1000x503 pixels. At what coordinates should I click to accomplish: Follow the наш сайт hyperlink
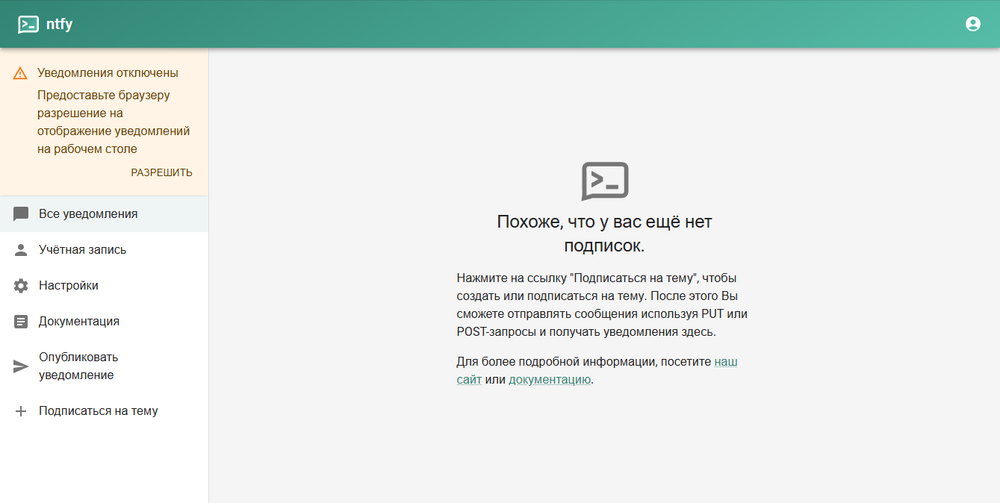(725, 361)
